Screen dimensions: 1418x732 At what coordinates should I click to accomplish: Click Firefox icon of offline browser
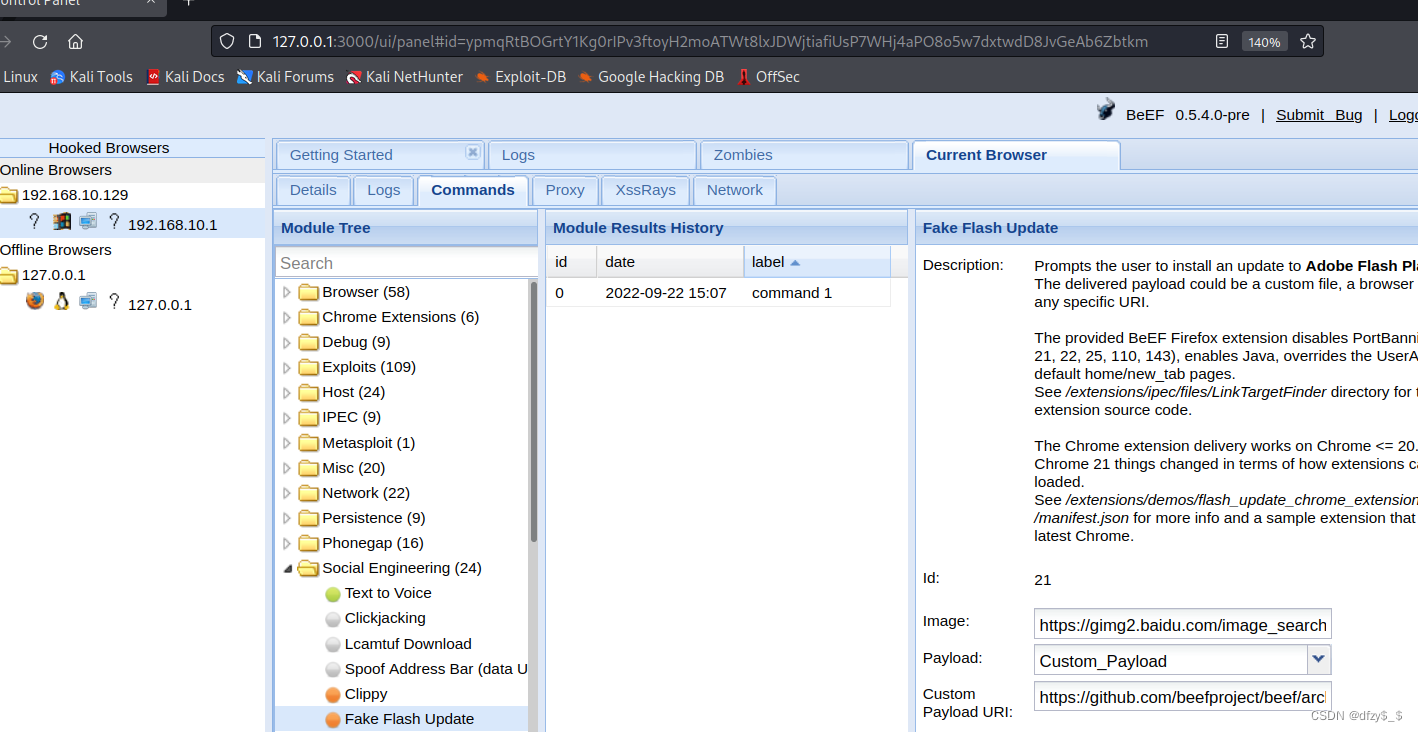tap(35, 301)
